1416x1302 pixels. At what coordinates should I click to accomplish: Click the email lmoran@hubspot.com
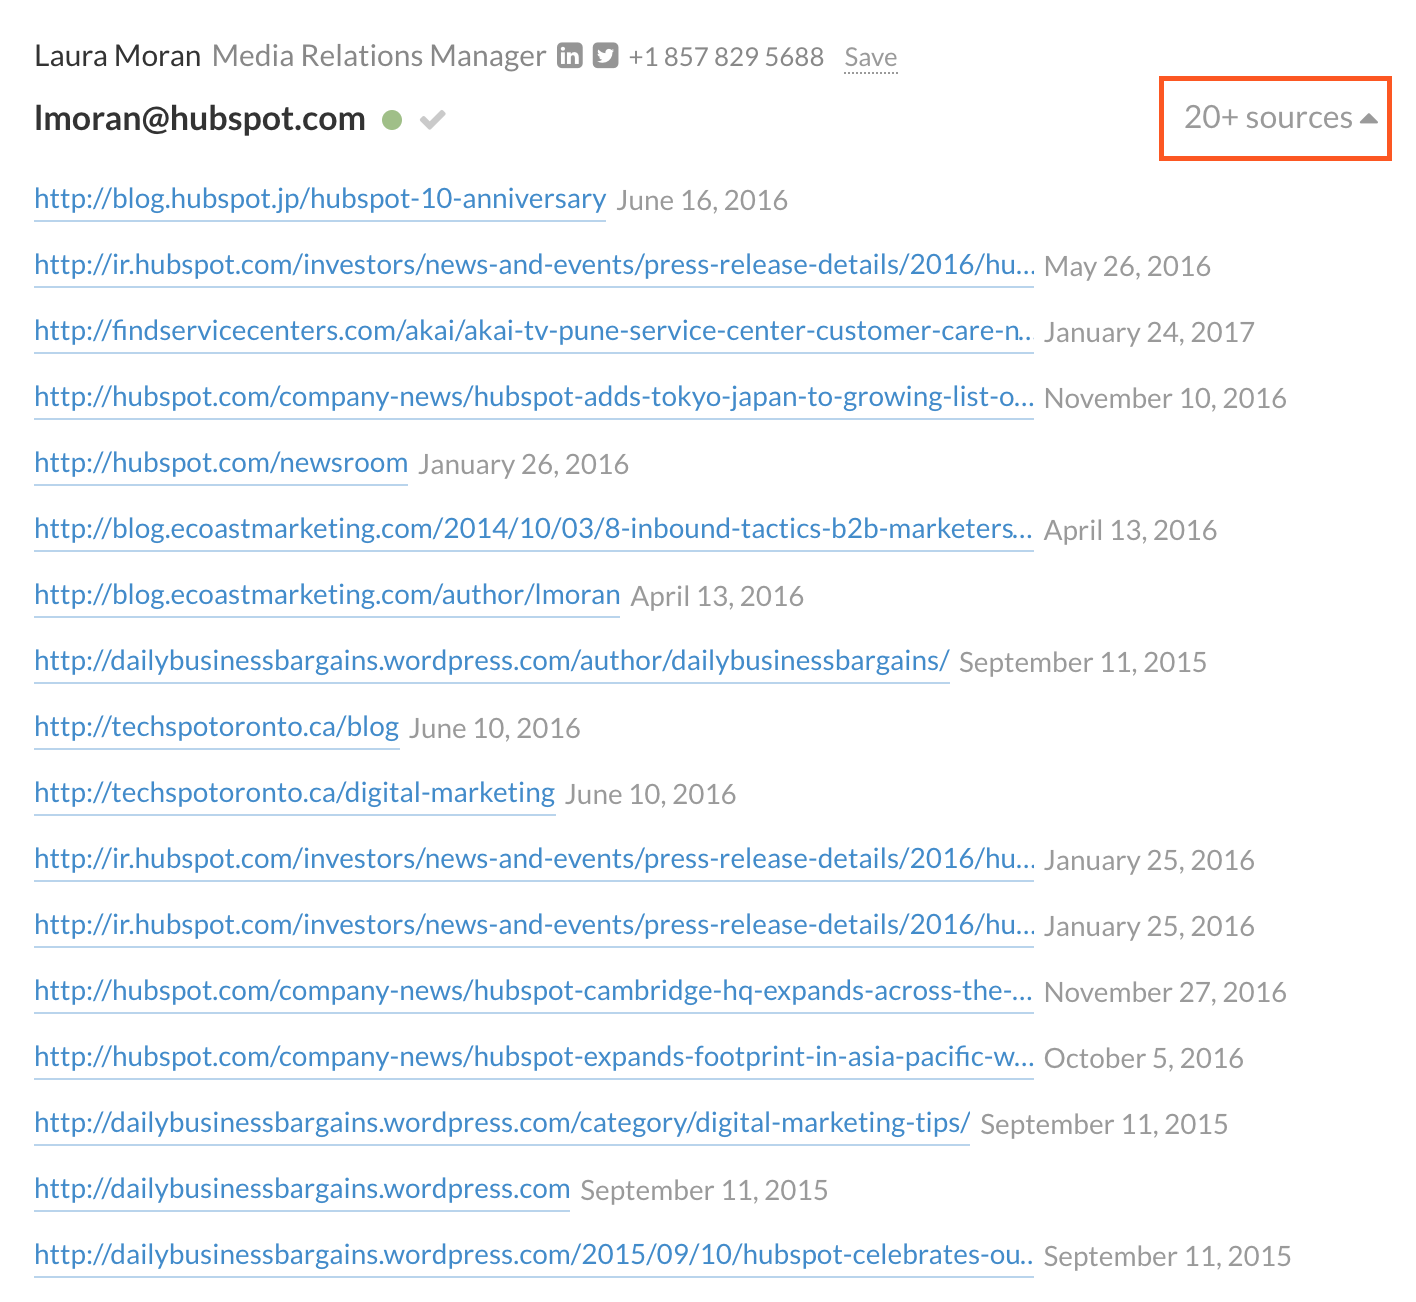tap(200, 118)
